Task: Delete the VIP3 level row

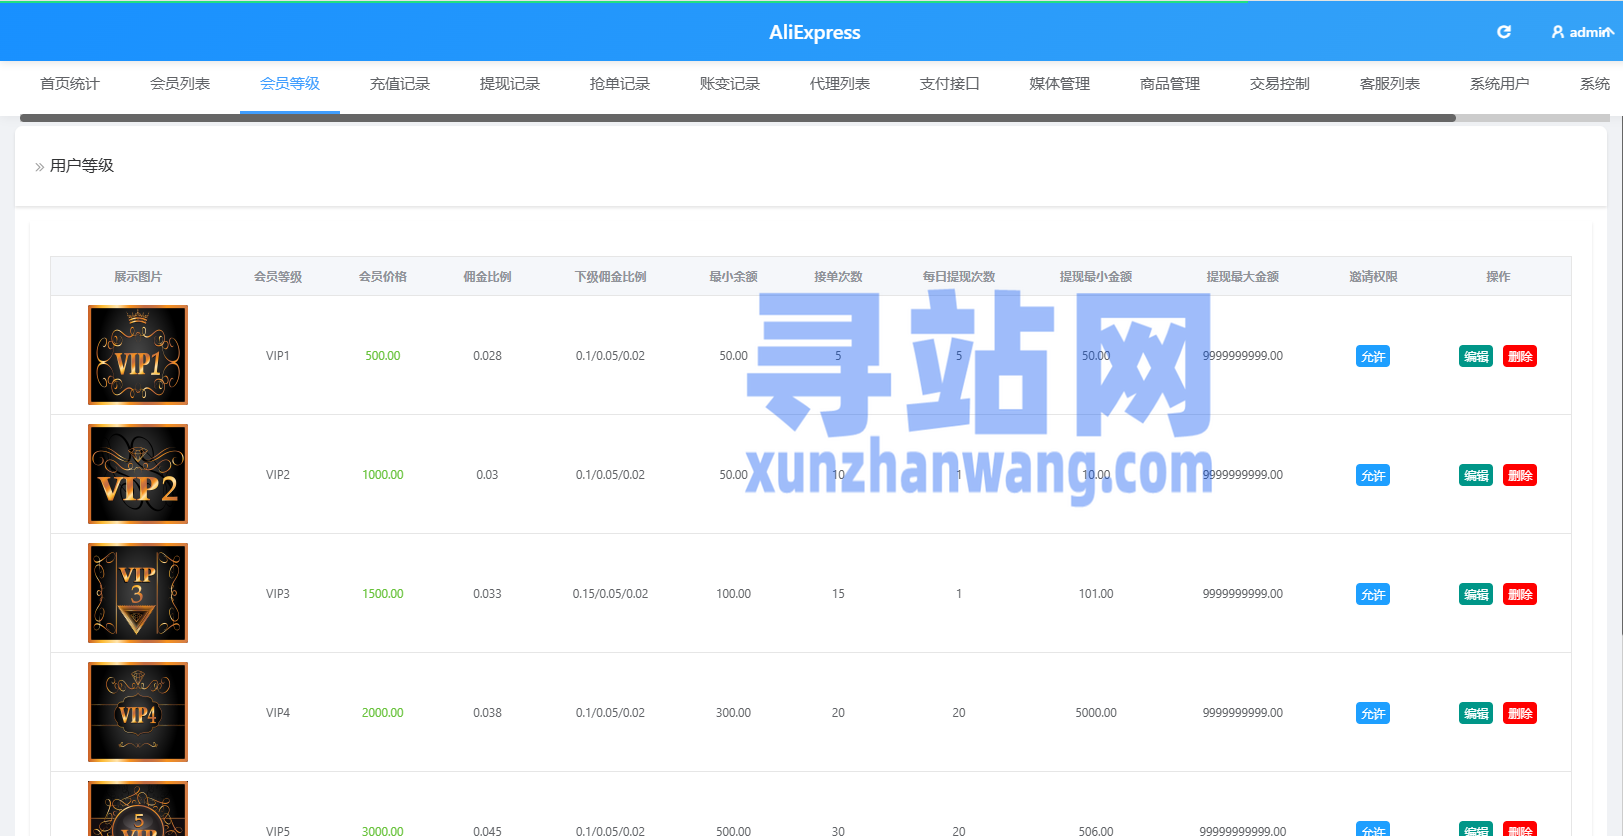Action: point(1520,594)
